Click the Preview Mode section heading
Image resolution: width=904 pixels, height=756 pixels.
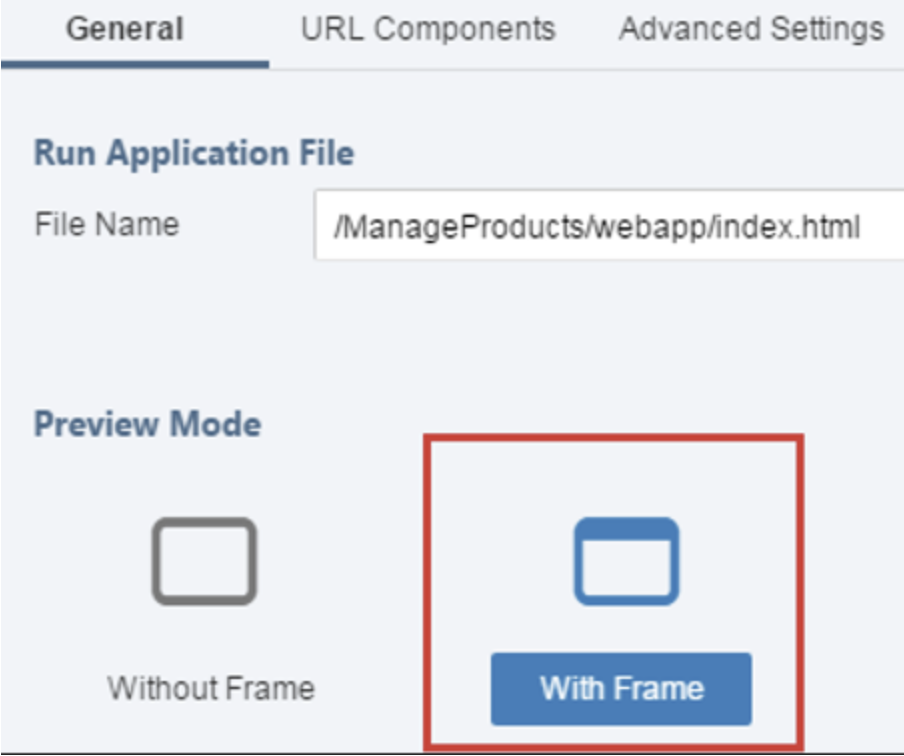[148, 424]
